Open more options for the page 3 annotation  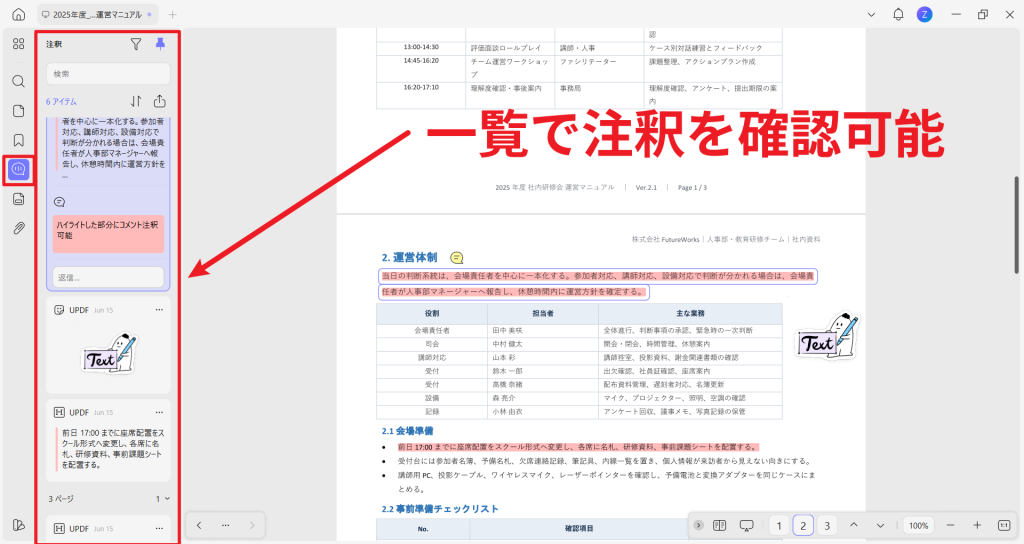(159, 528)
